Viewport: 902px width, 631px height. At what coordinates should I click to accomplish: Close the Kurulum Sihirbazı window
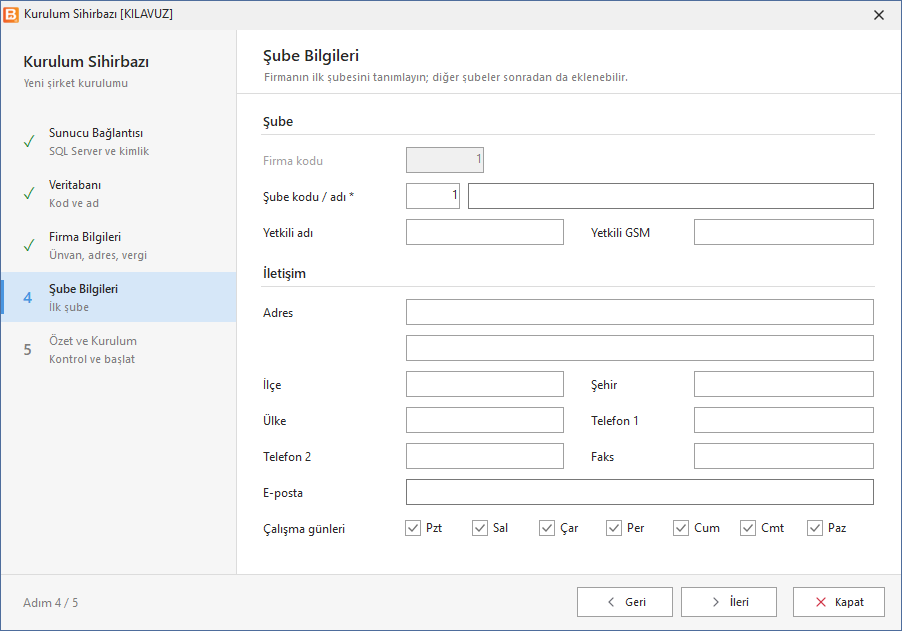click(x=878, y=15)
